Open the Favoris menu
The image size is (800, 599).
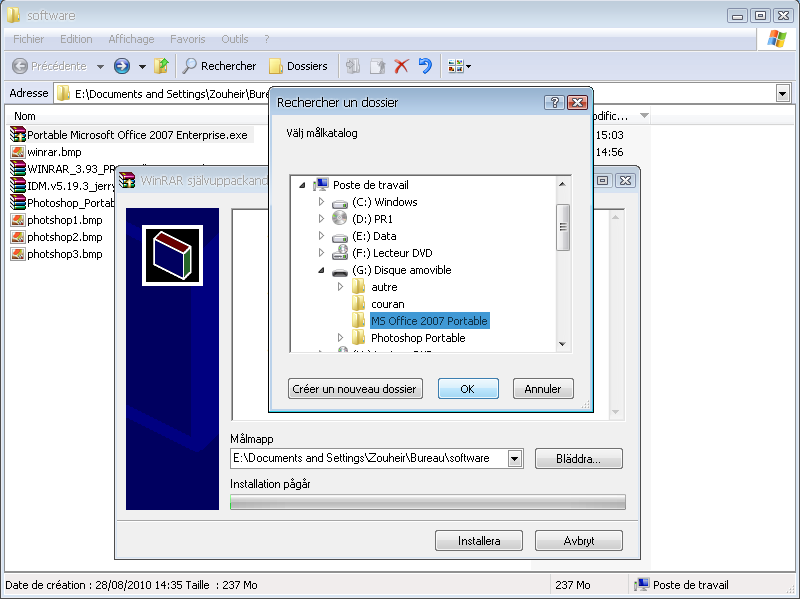188,39
